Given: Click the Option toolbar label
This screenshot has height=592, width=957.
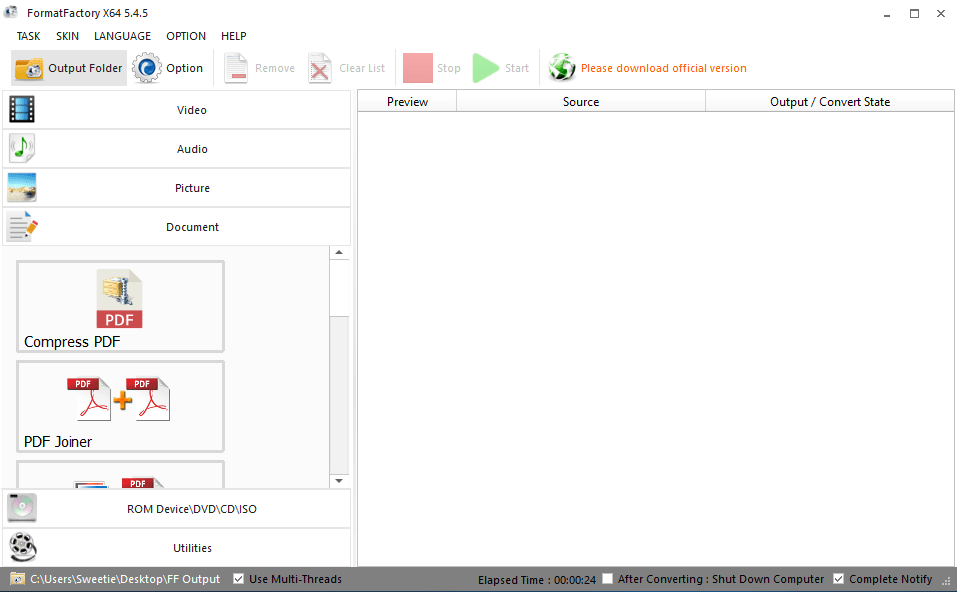Looking at the screenshot, I should (x=184, y=68).
